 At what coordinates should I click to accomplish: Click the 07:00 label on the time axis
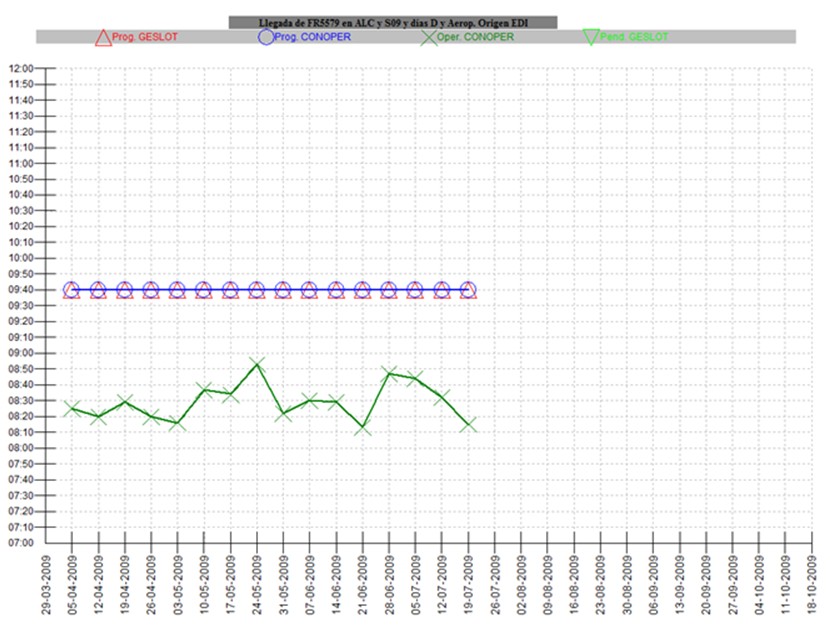[x=21, y=543]
